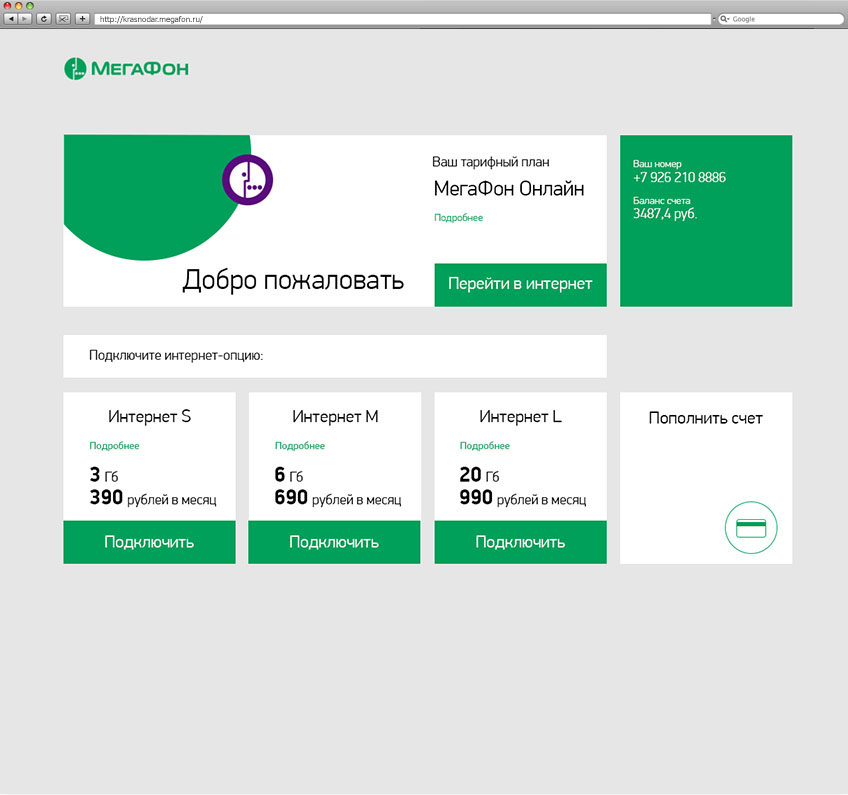Maximize the window with the green button

(30, 5)
